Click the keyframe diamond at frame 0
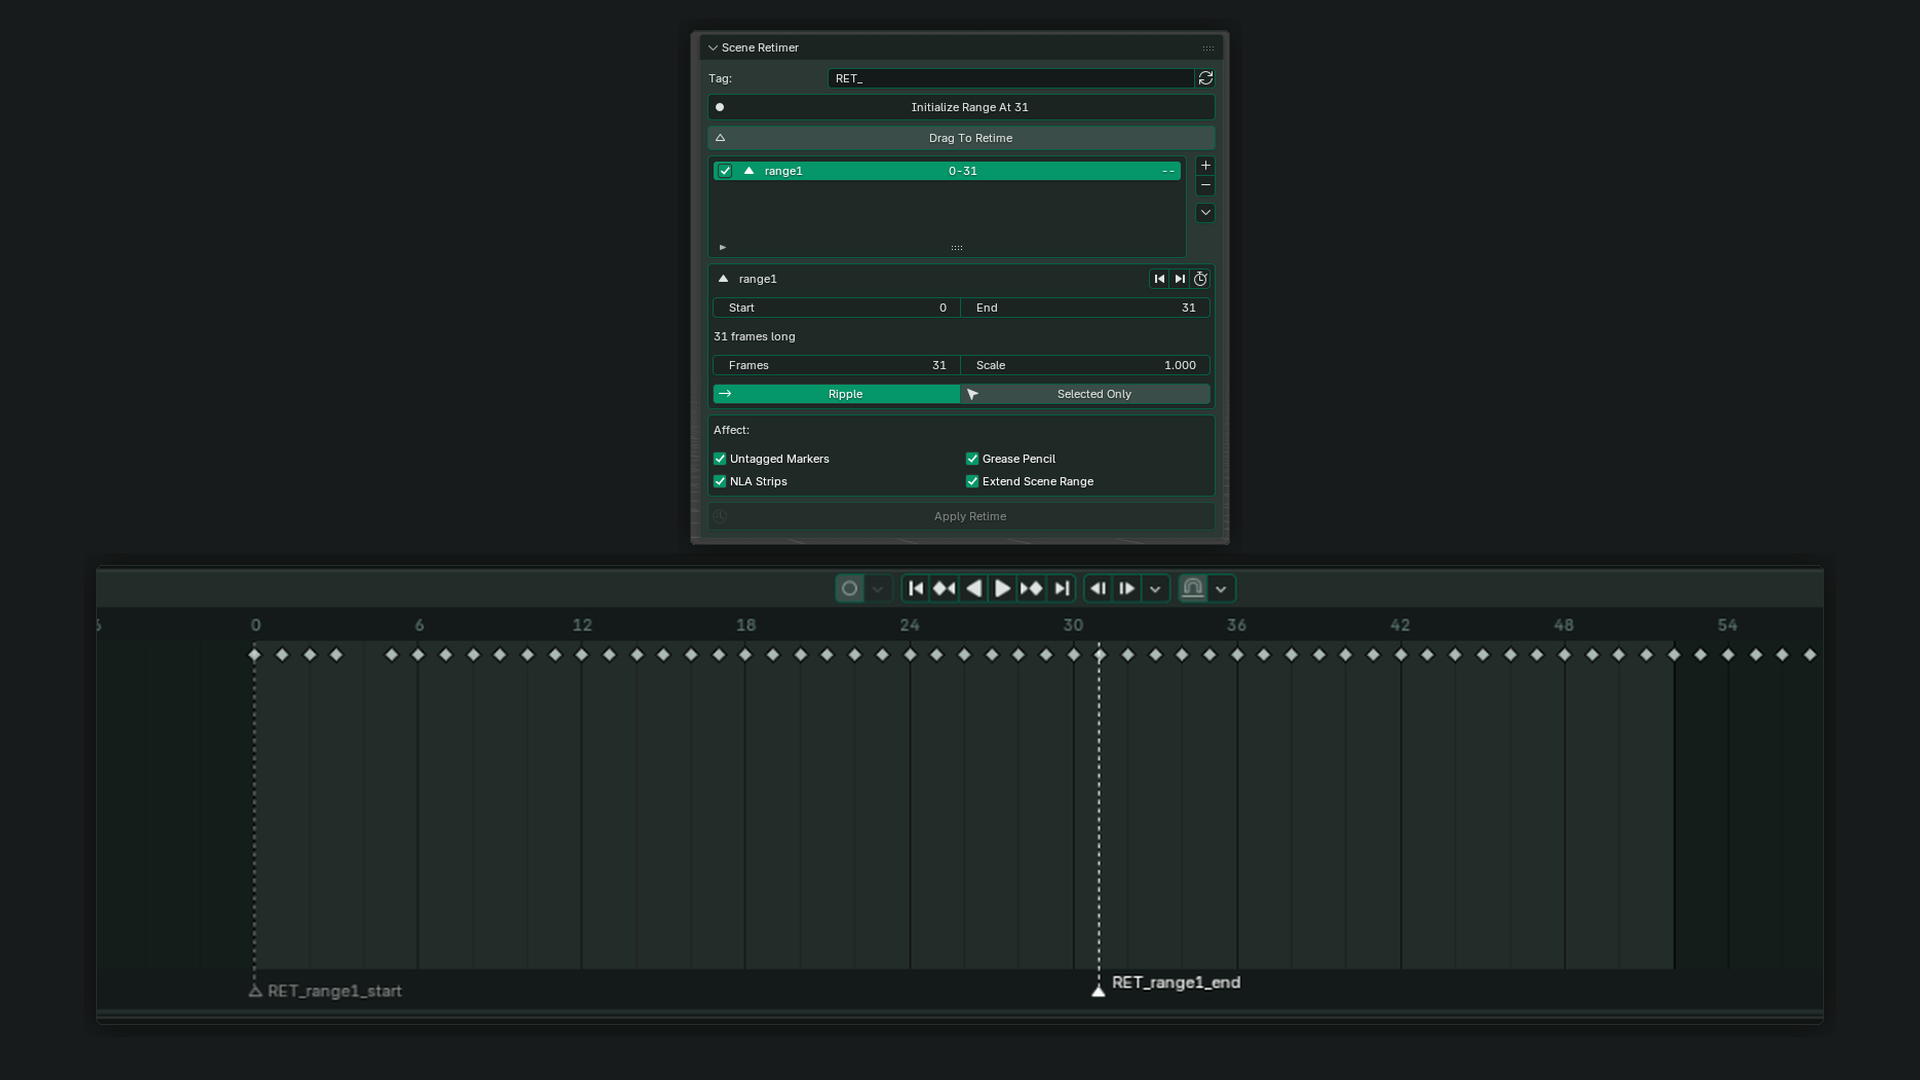 tap(255, 655)
